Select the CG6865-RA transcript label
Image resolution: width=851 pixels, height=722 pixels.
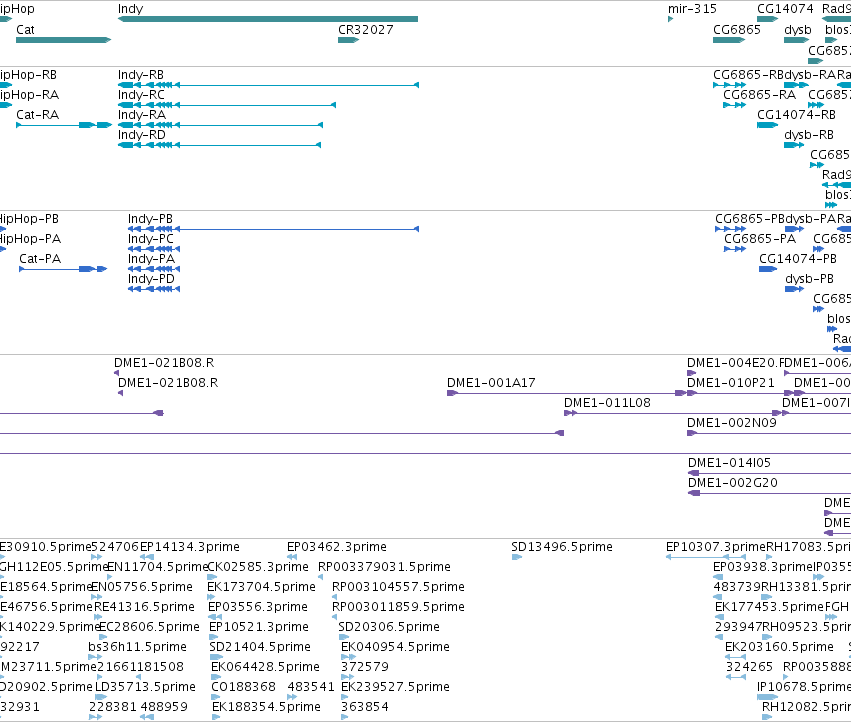(x=759, y=94)
